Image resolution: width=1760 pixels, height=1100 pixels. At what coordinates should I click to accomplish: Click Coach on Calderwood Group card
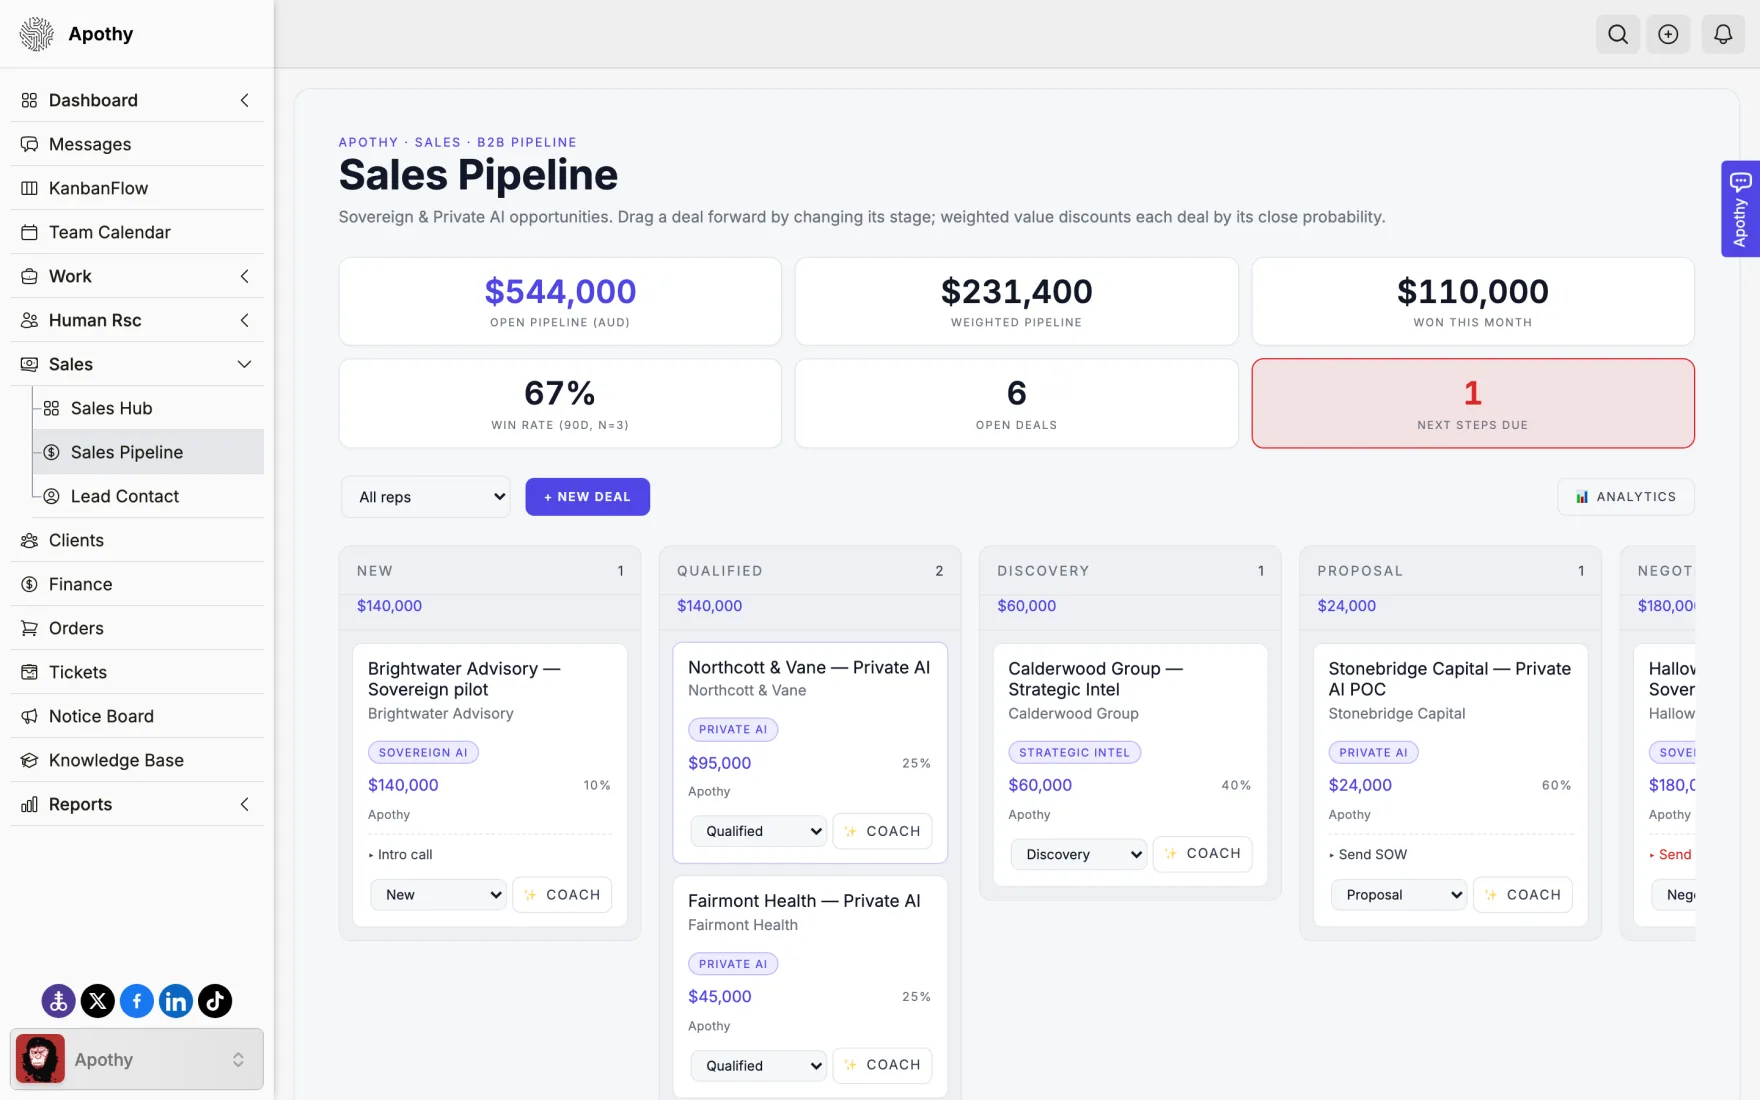pyautogui.click(x=1202, y=854)
